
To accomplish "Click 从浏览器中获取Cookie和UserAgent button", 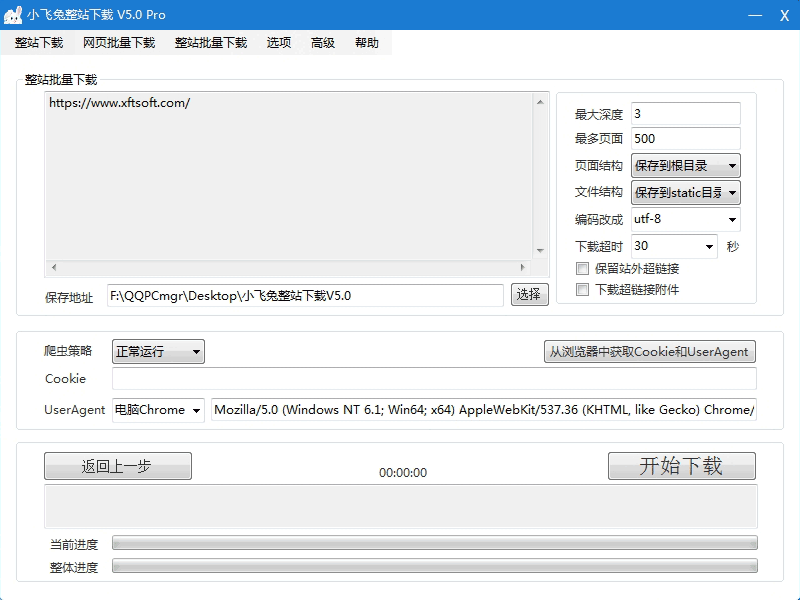I will click(648, 352).
